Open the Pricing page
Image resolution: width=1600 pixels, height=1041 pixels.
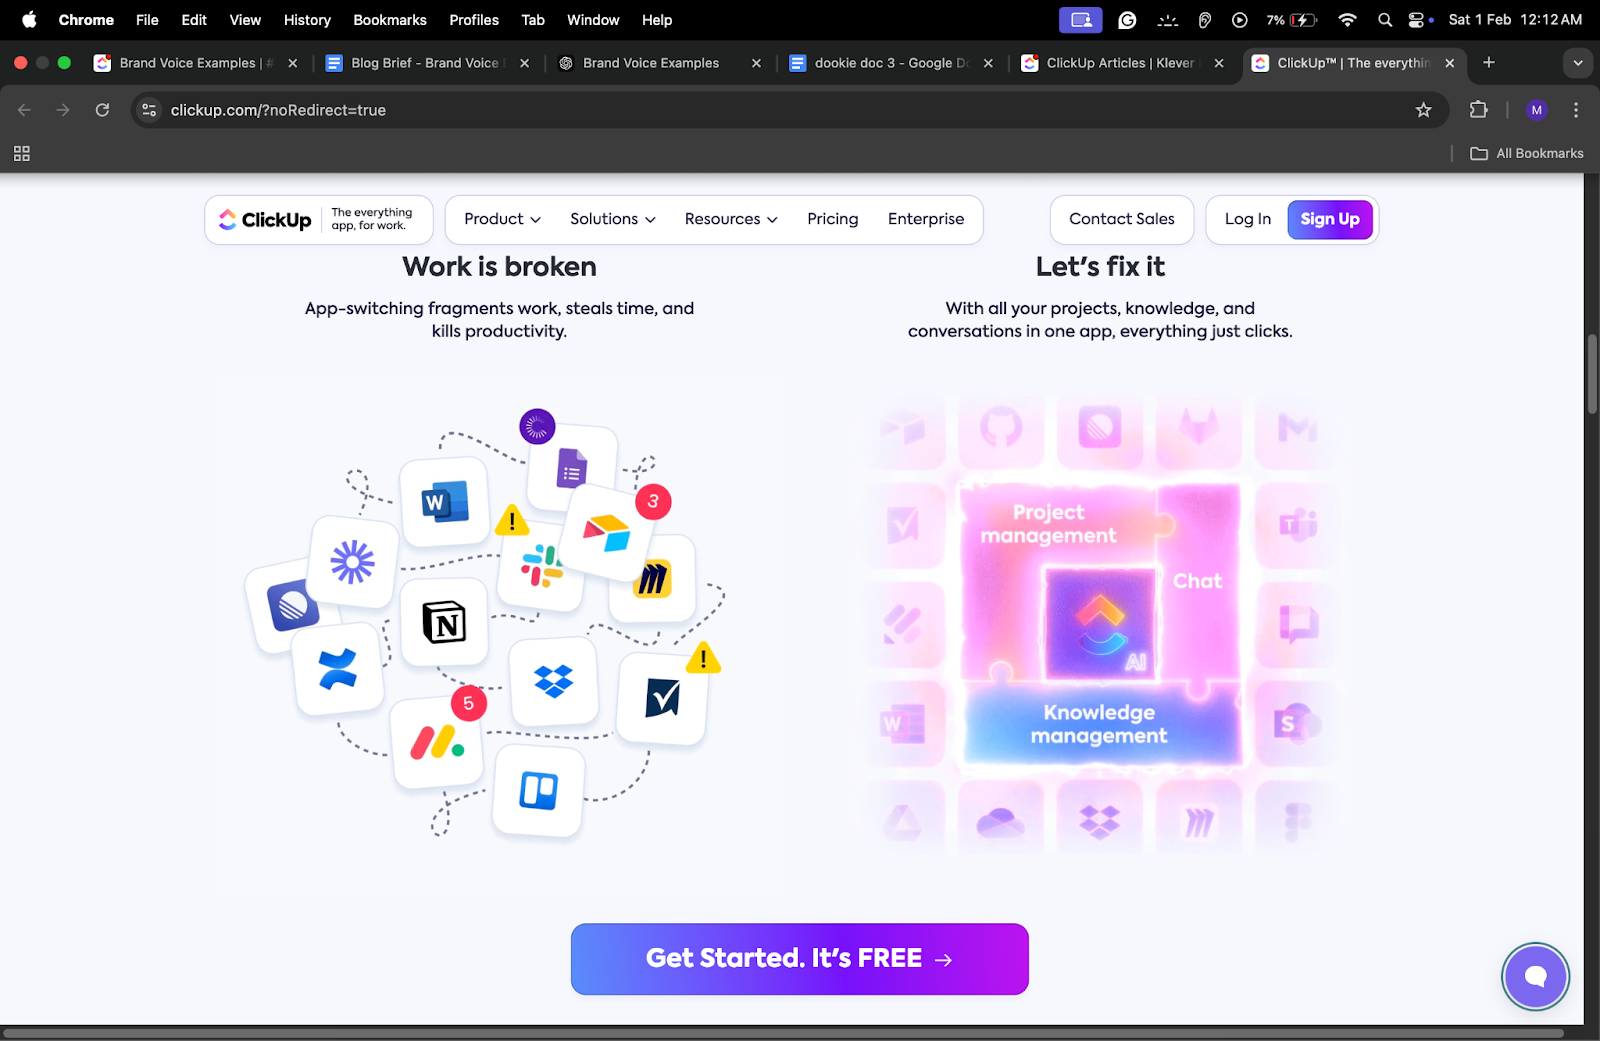[833, 219]
